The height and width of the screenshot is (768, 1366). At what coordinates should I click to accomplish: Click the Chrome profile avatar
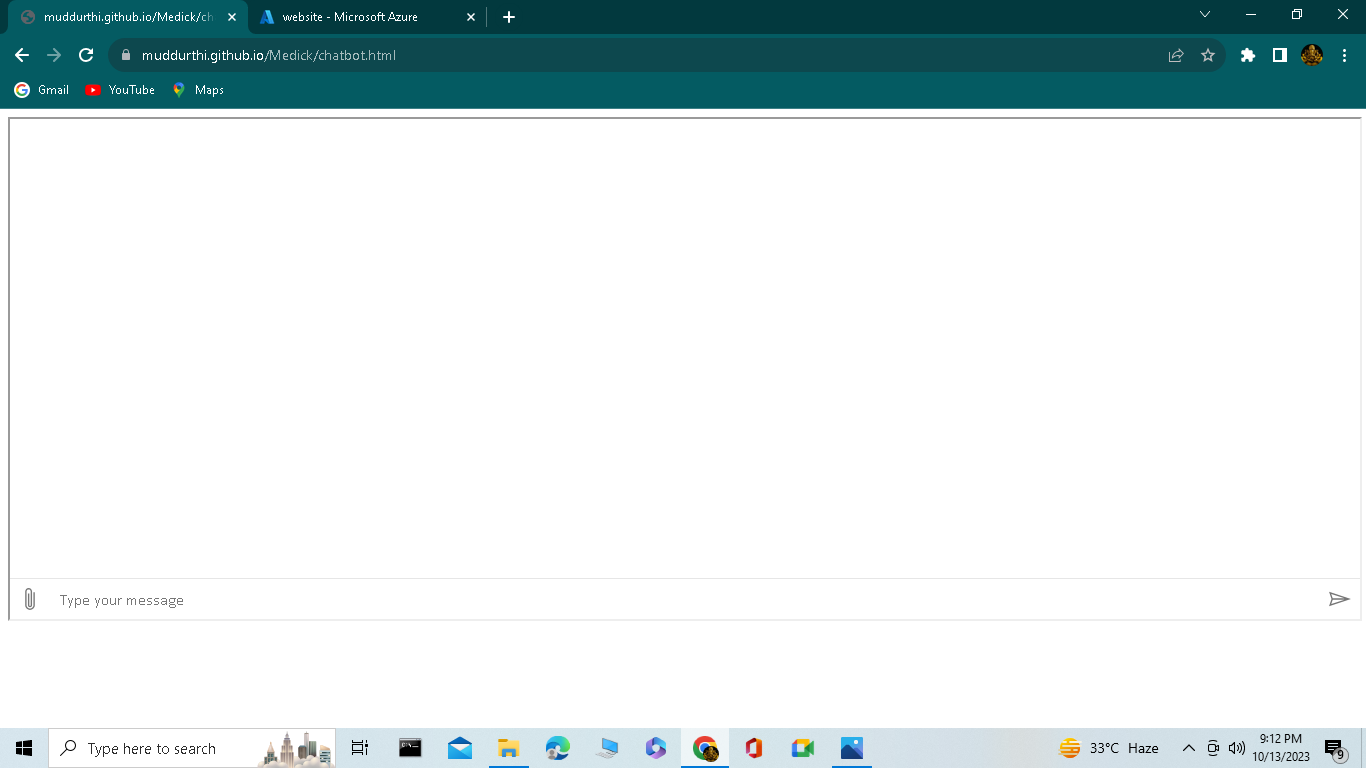click(x=1314, y=55)
